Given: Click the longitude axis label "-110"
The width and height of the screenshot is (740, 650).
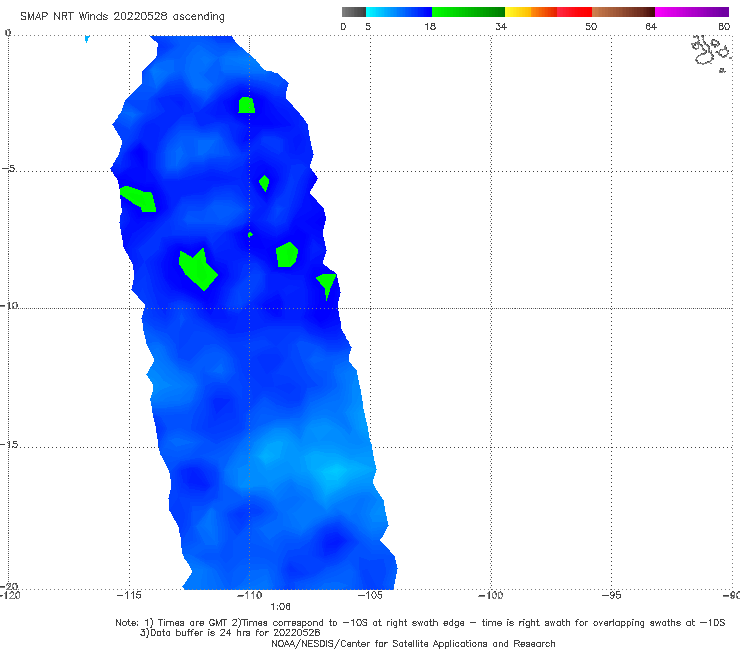Looking at the screenshot, I should [x=249, y=595].
